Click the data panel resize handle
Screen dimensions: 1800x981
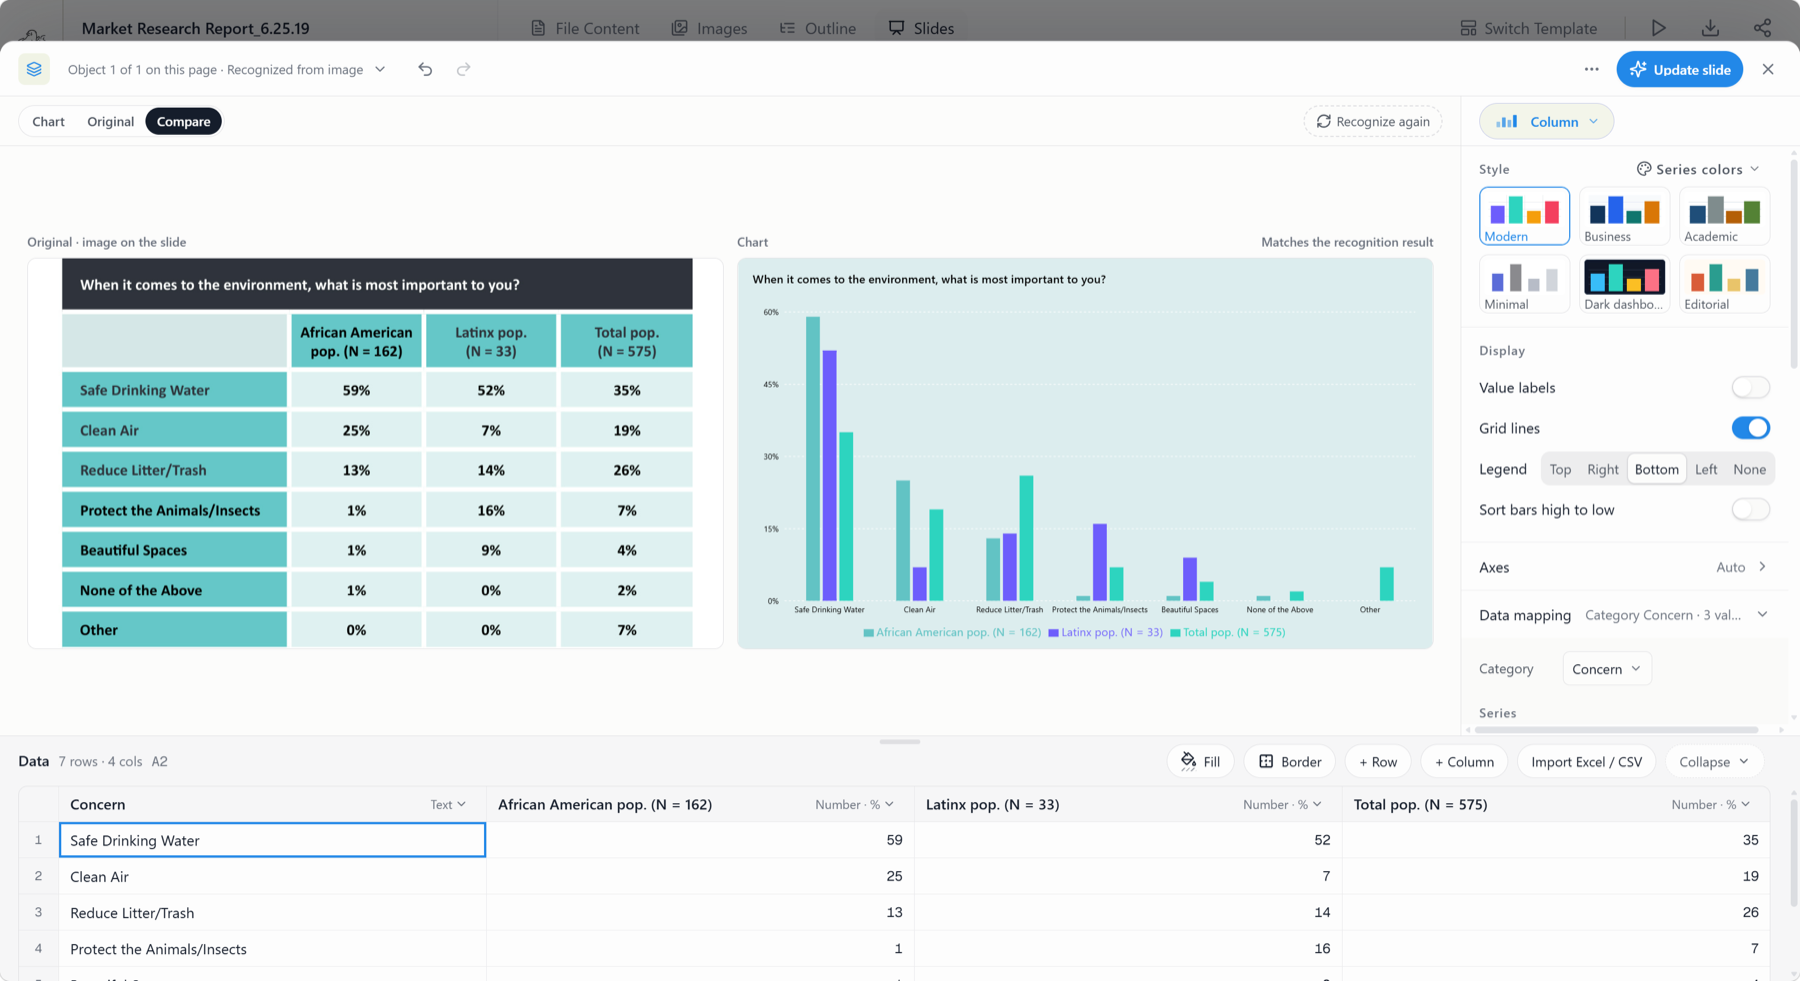click(x=900, y=742)
